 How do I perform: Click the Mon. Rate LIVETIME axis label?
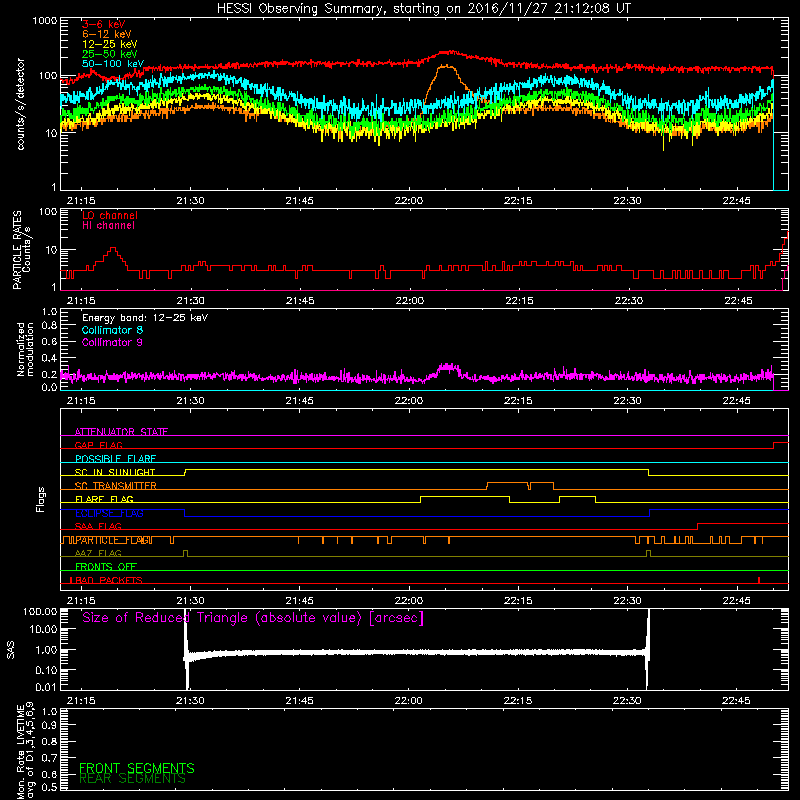tap(26, 752)
